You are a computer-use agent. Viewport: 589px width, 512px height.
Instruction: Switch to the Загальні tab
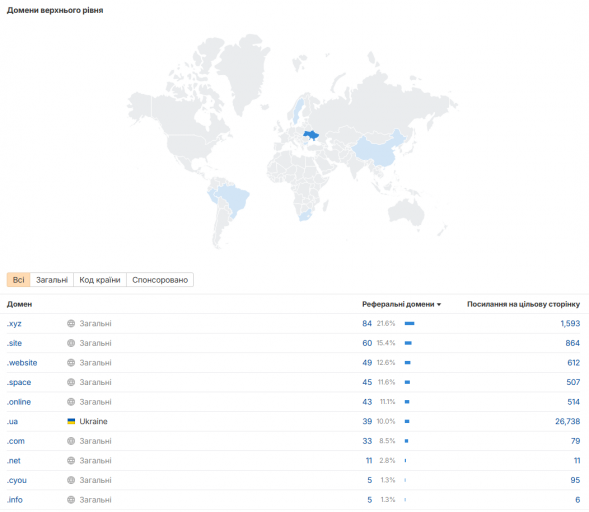pyautogui.click(x=52, y=280)
